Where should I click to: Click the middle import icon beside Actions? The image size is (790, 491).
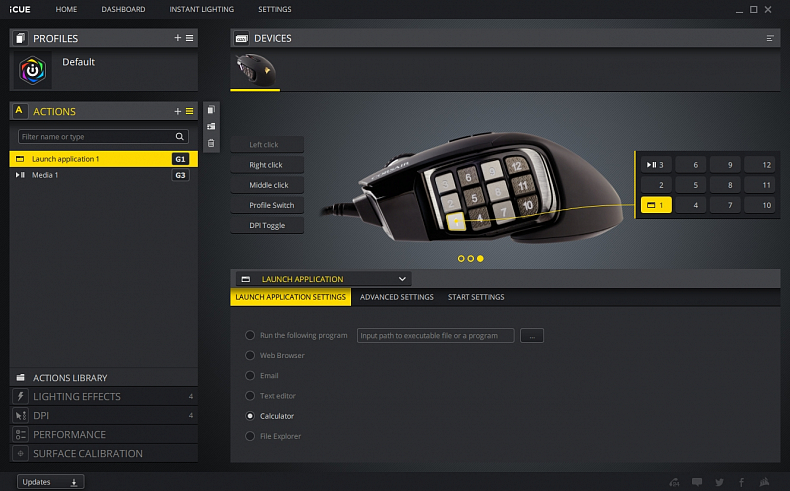point(211,126)
